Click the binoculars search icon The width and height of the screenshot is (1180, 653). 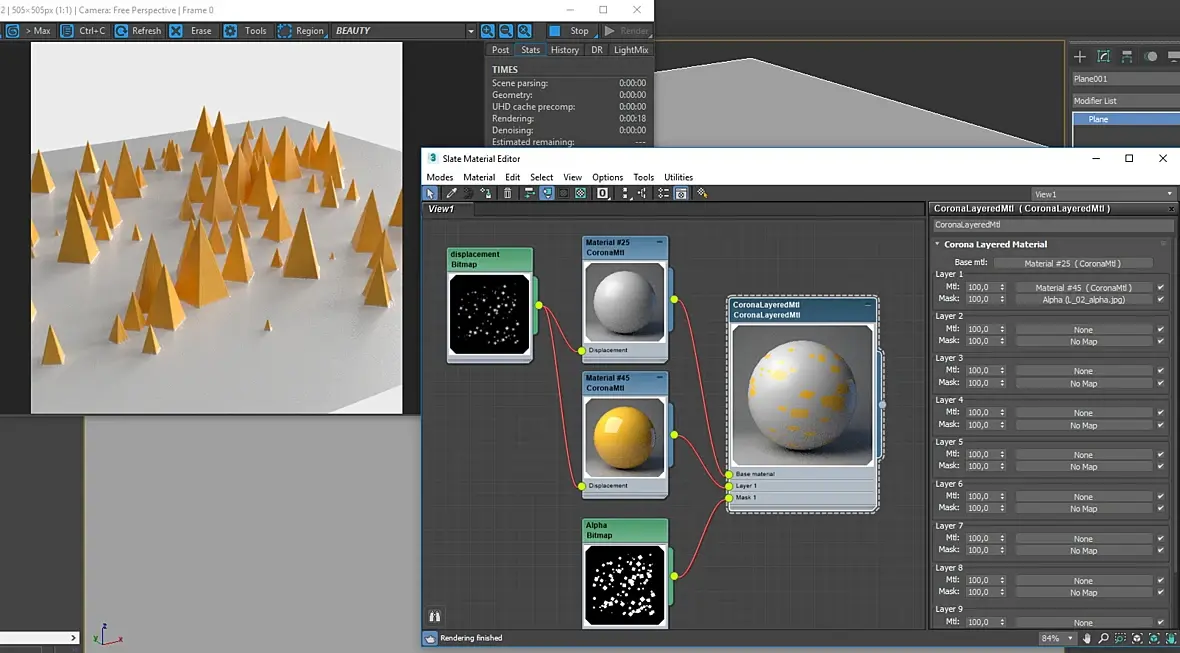(434, 617)
